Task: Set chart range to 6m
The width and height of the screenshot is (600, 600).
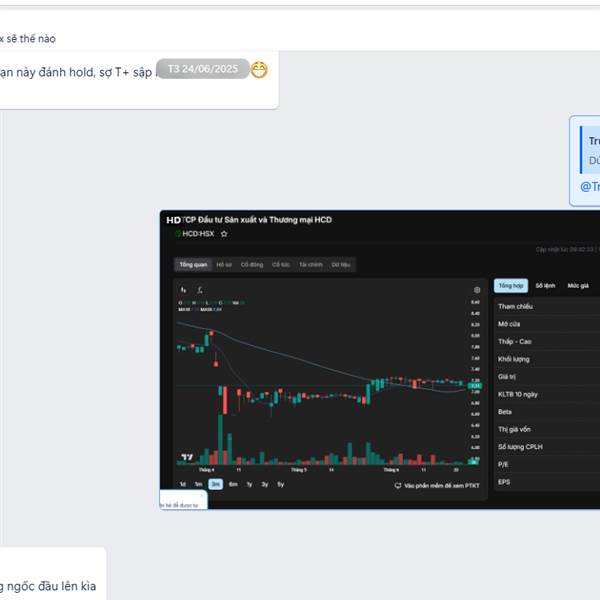Action: coord(233,484)
